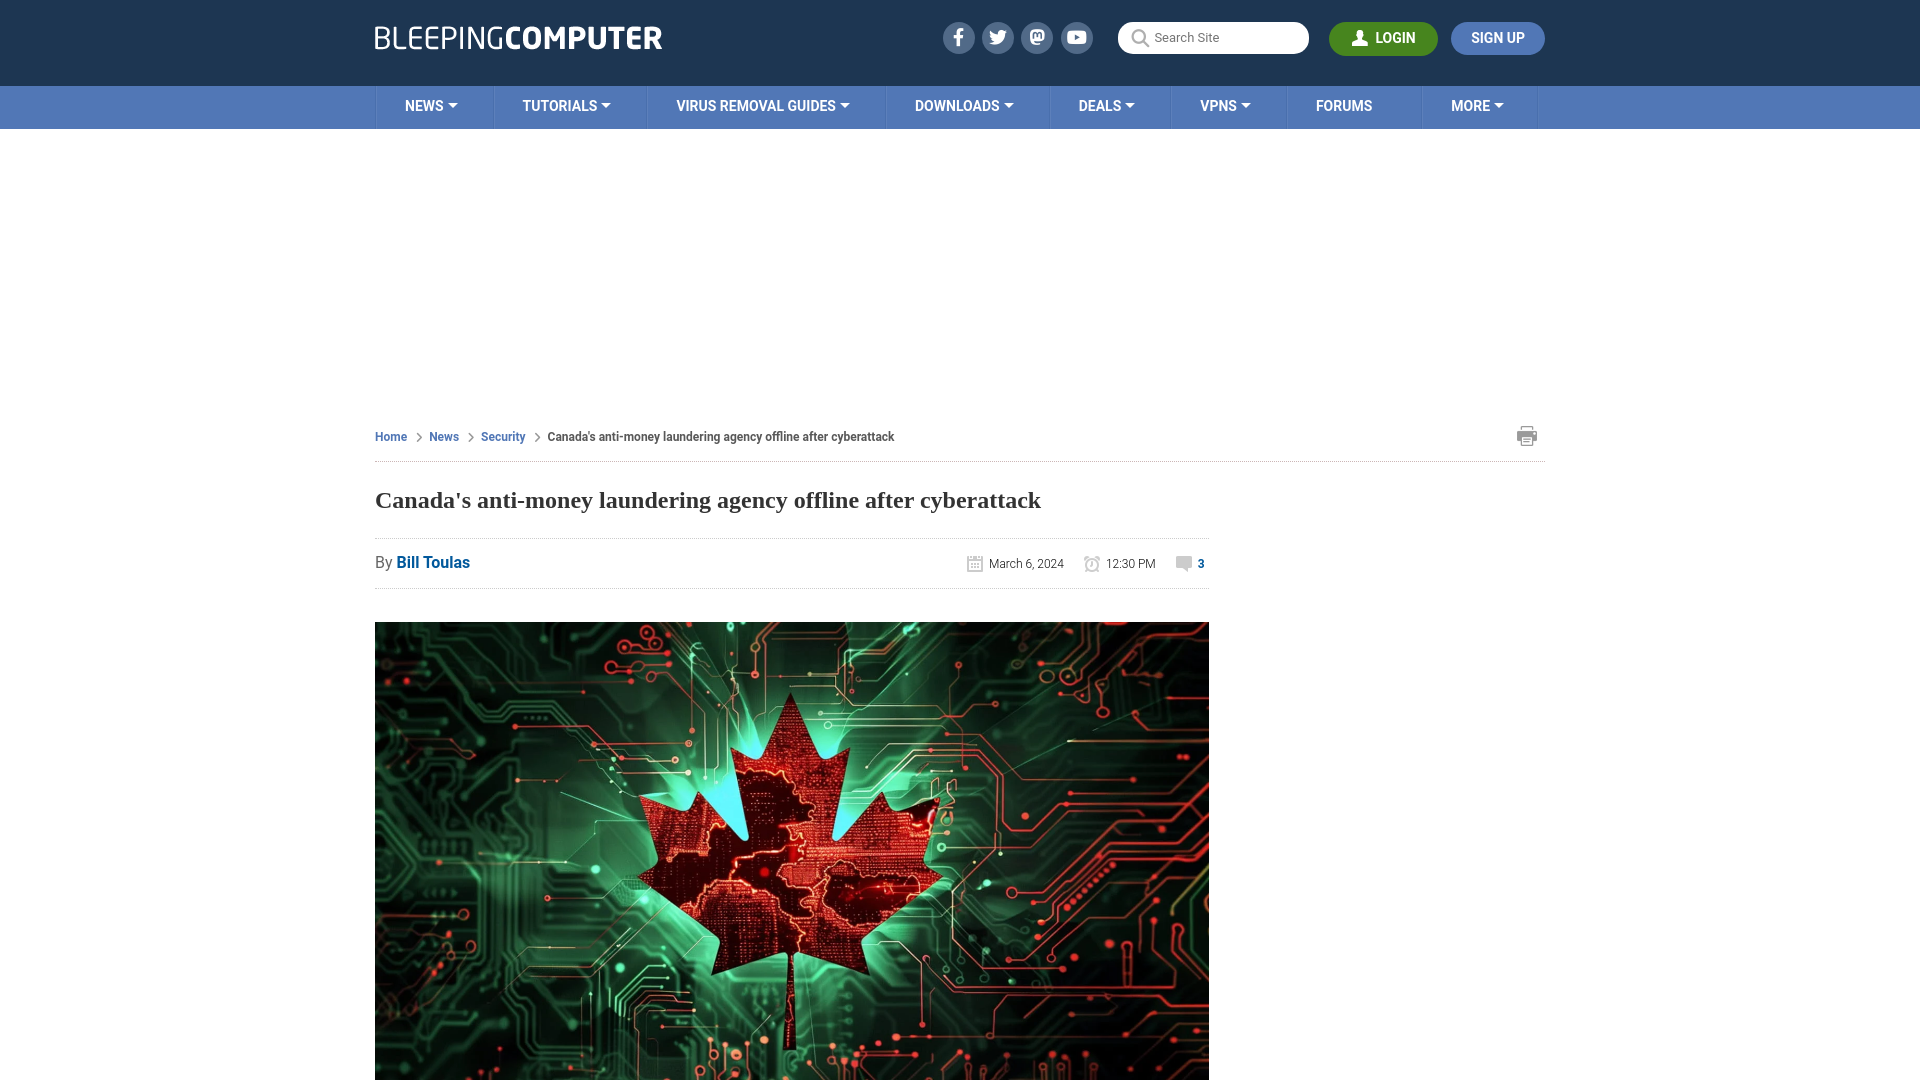Click the BleepingComputer home logo

tap(517, 37)
